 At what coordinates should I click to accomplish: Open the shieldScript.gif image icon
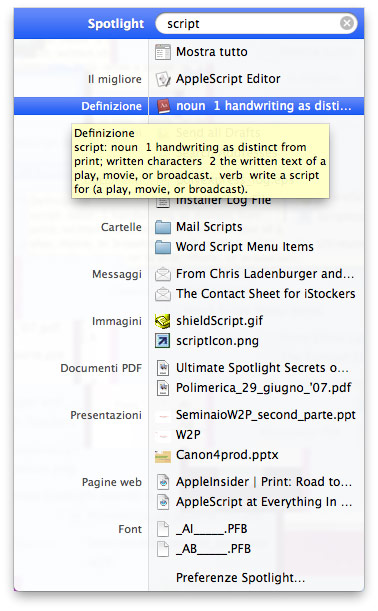(x=163, y=321)
